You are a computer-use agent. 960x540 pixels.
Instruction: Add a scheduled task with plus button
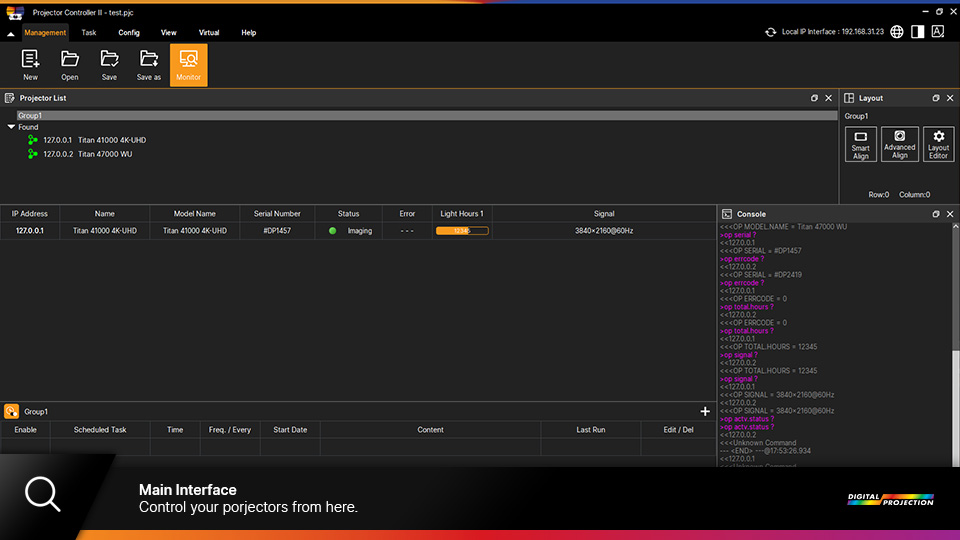[705, 411]
